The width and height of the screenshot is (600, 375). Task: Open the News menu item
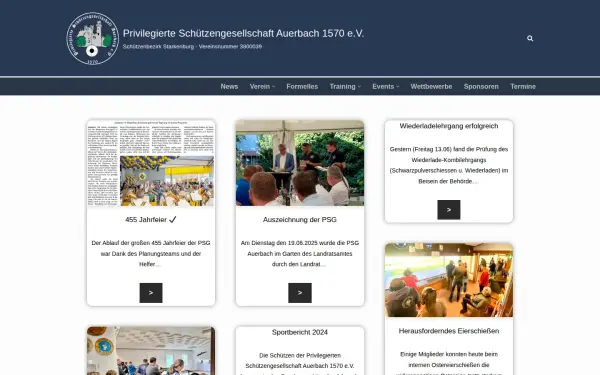click(x=229, y=86)
